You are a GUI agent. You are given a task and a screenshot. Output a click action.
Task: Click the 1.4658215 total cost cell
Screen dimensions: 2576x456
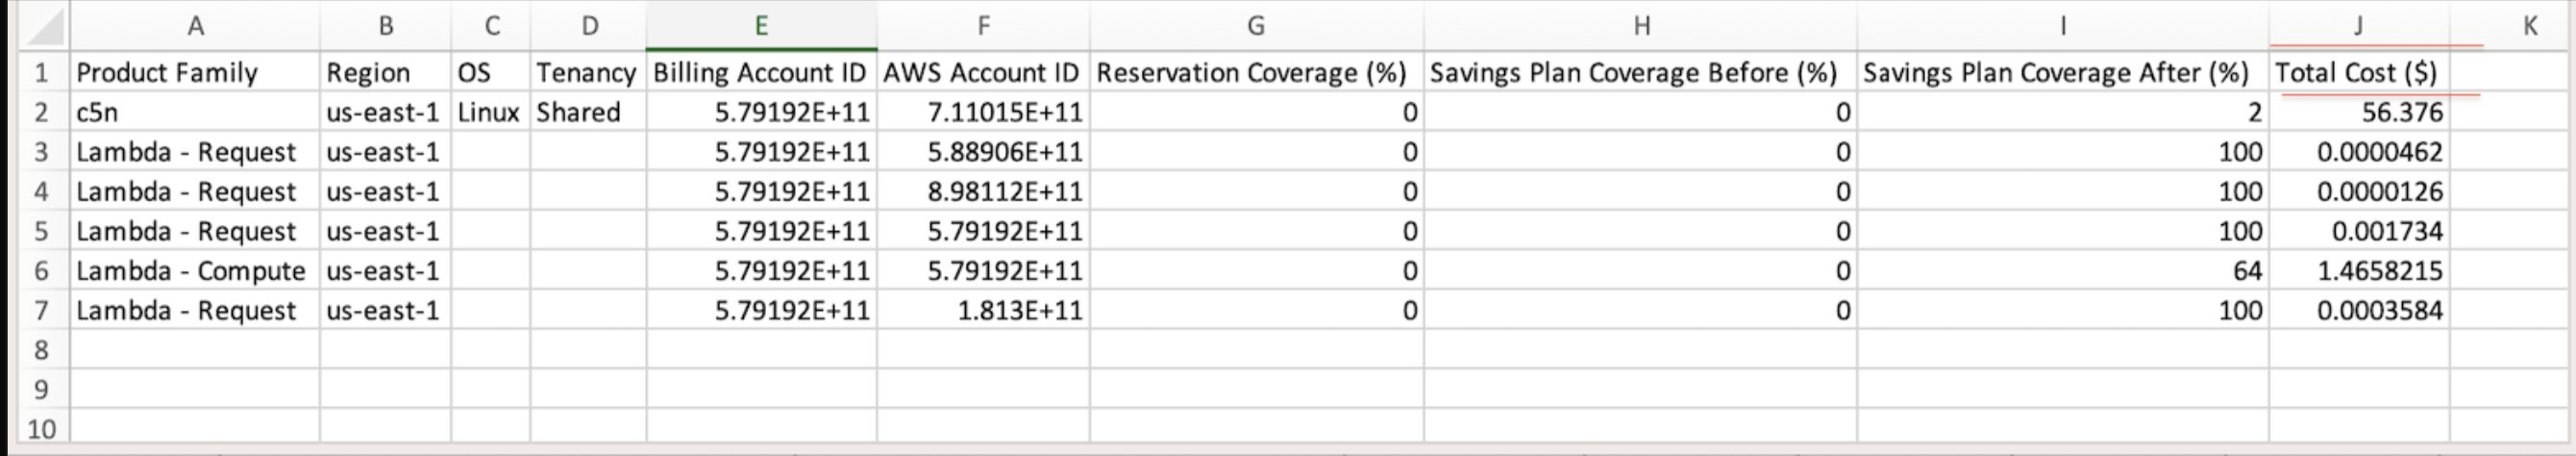coord(2379,271)
